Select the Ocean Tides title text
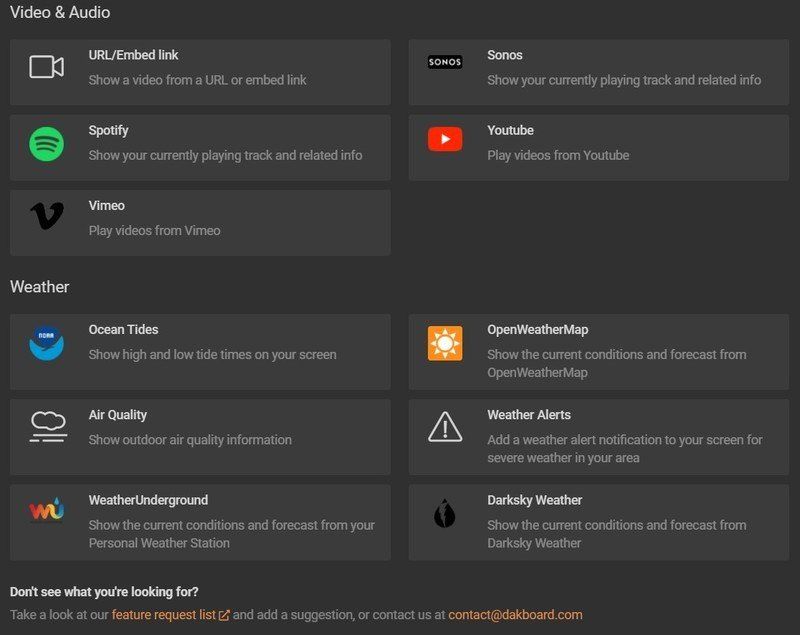 click(123, 329)
